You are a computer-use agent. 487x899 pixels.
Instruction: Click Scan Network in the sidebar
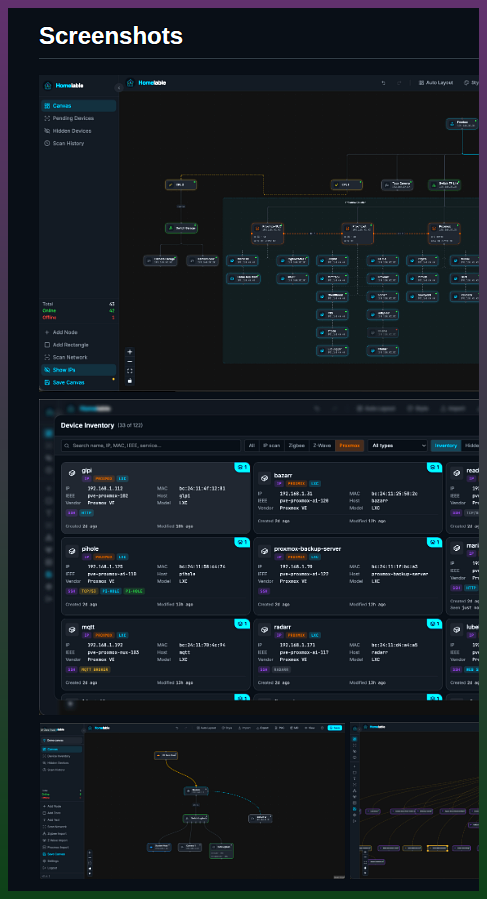coord(79,357)
